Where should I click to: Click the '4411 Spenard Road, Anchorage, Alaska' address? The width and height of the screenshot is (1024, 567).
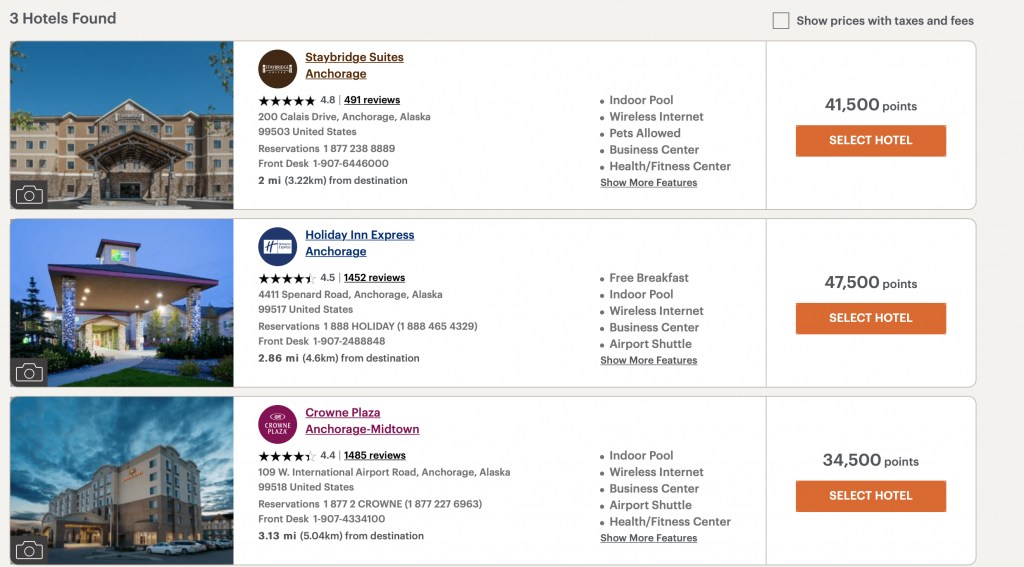[x=350, y=295]
